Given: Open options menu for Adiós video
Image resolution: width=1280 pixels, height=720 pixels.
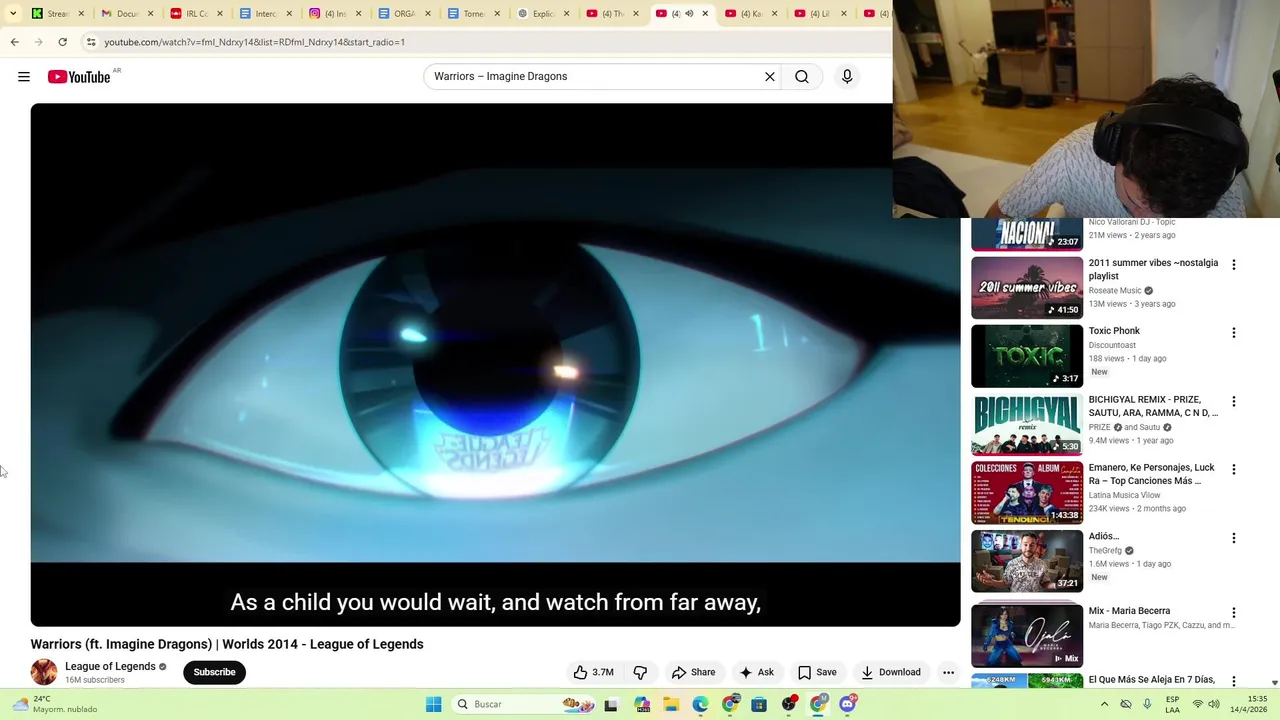Looking at the screenshot, I should pyautogui.click(x=1234, y=538).
